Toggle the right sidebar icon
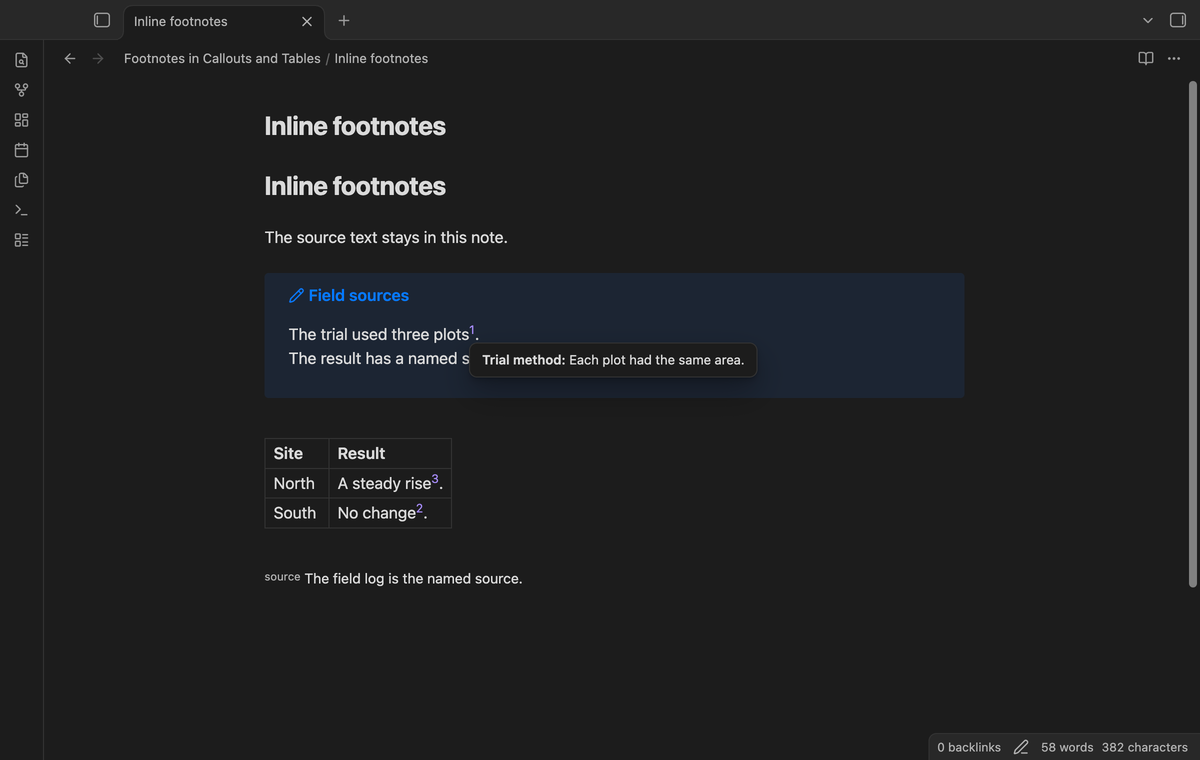The height and width of the screenshot is (760, 1200). (1177, 20)
